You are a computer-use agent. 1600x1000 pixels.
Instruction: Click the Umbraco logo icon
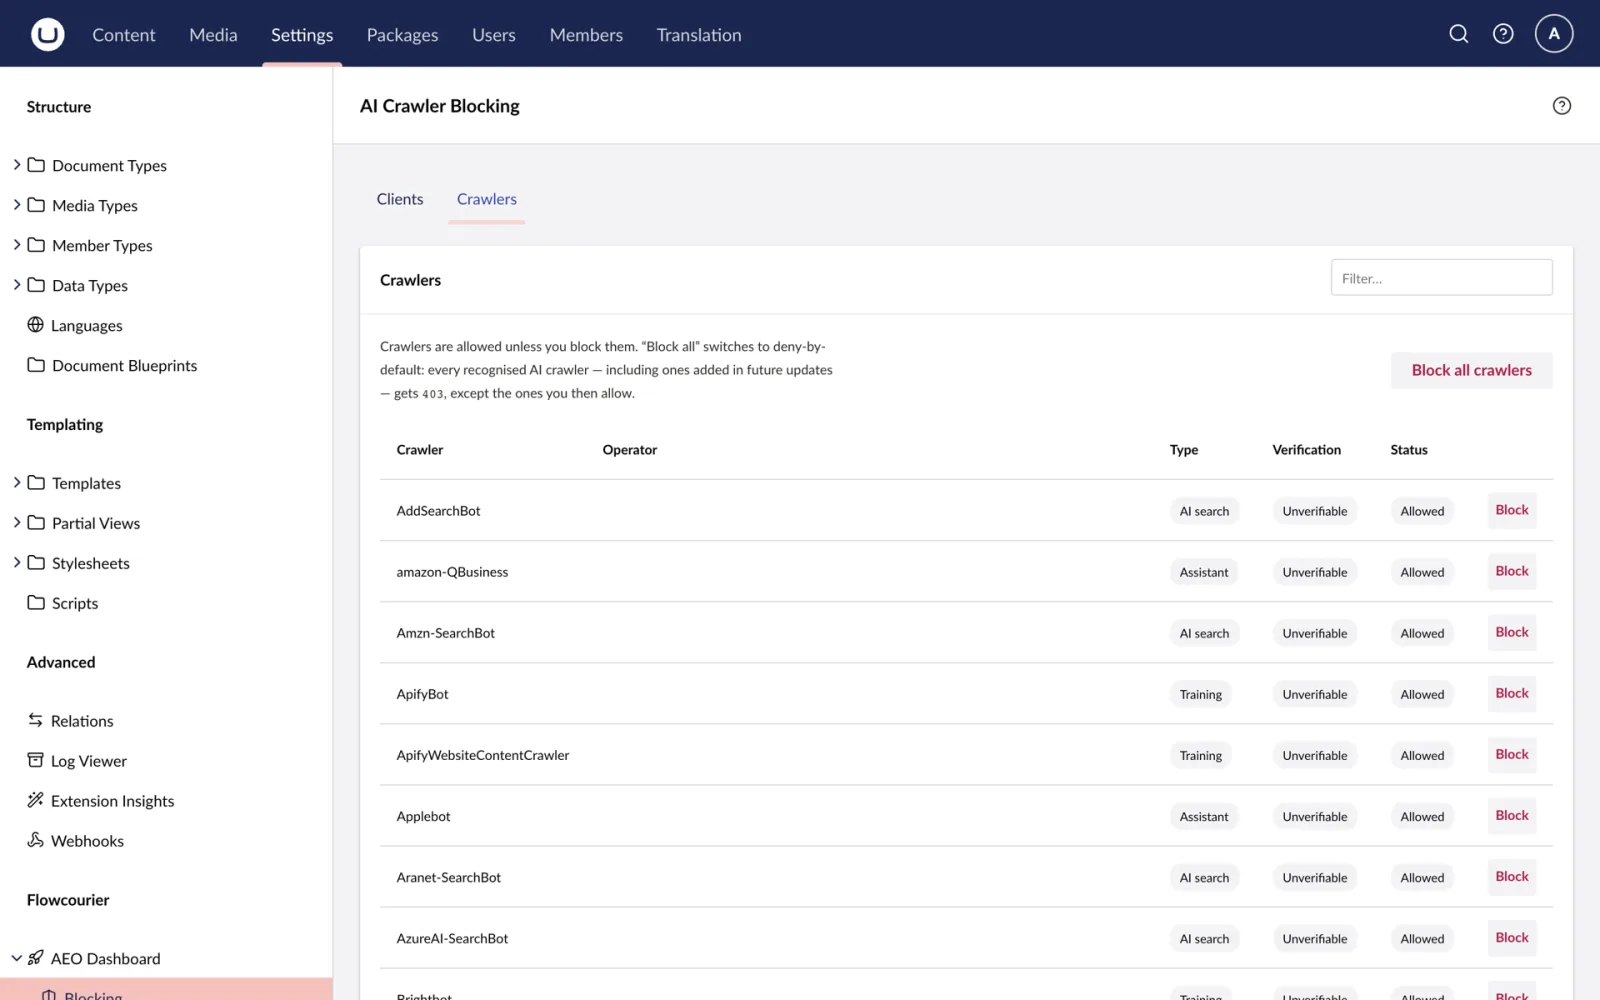coord(47,34)
